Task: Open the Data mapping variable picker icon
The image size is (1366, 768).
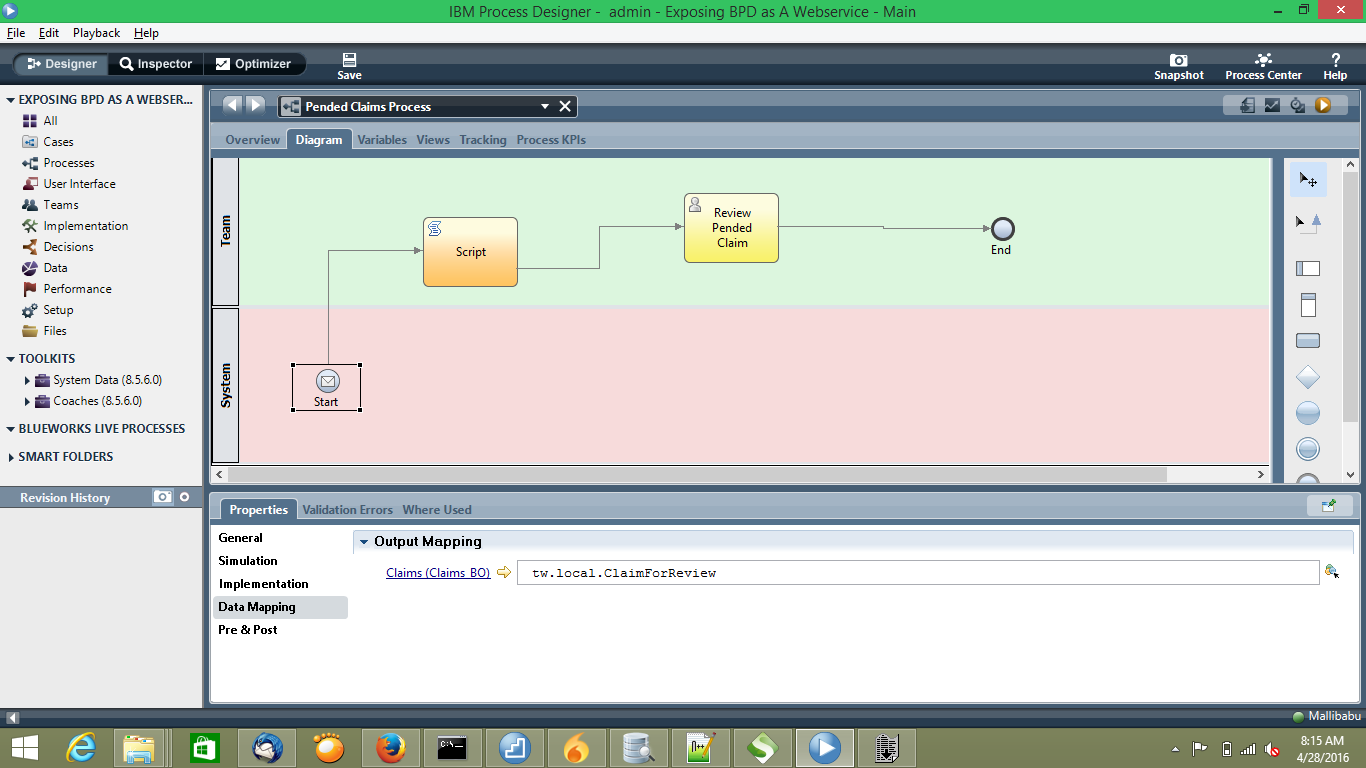Action: point(1331,572)
